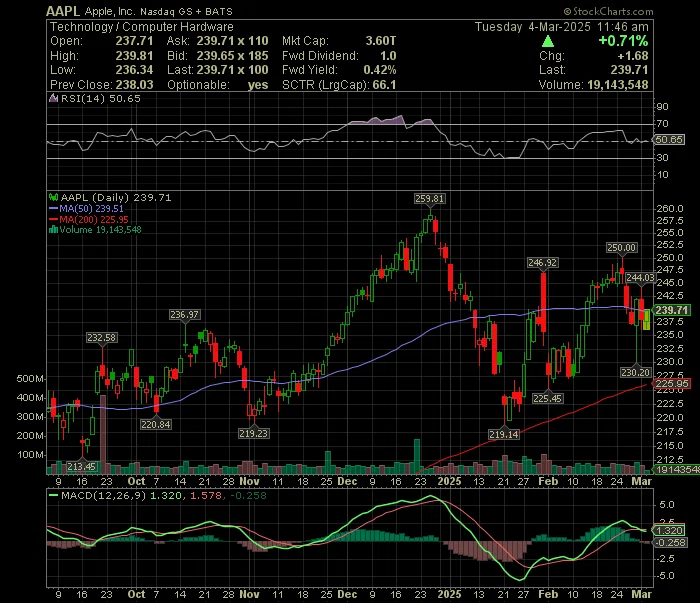Screen dimensions: 700x603
Task: Click the RSI 30 oversold level label
Action: click(x=663, y=158)
